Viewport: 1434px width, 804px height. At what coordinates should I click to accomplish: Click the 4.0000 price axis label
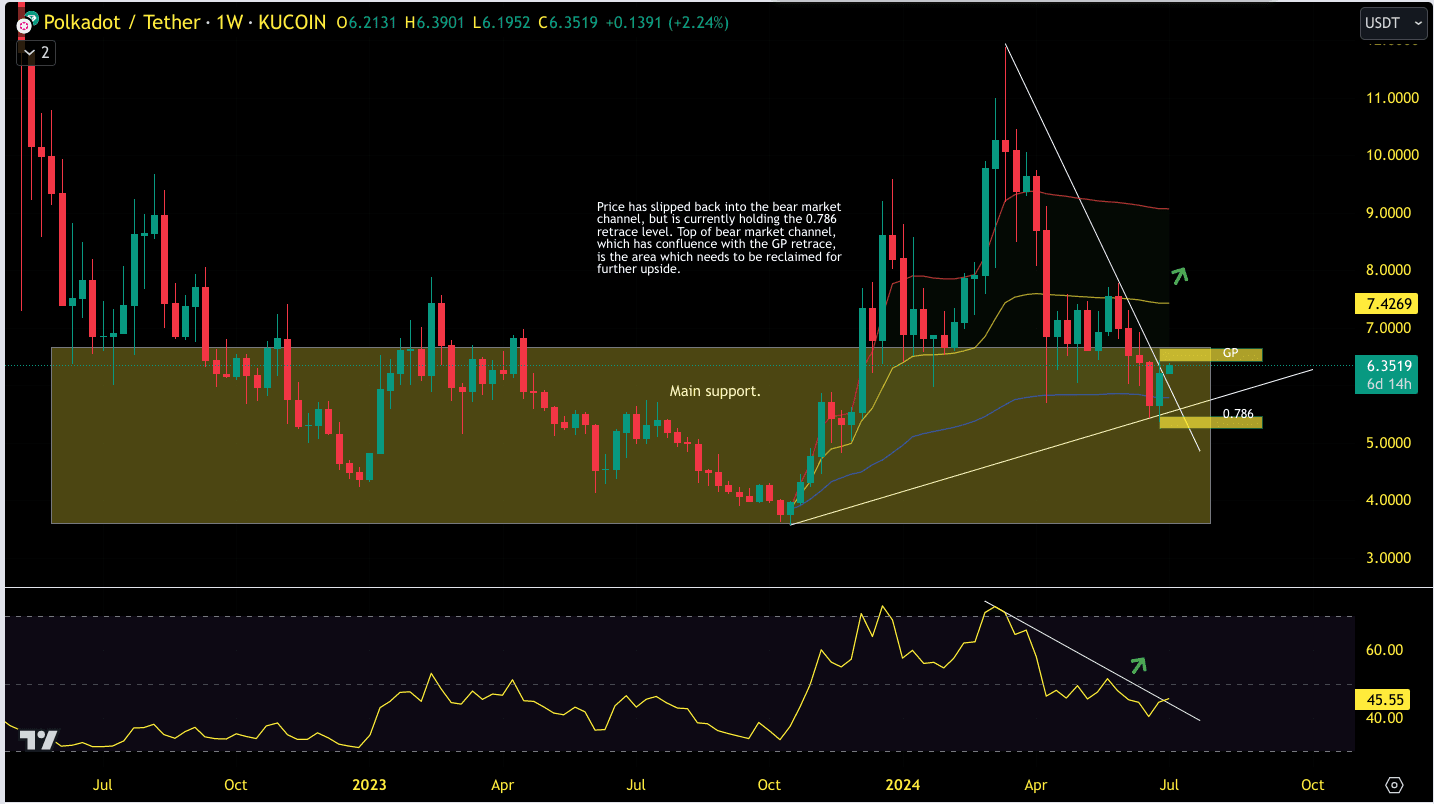click(x=1389, y=500)
